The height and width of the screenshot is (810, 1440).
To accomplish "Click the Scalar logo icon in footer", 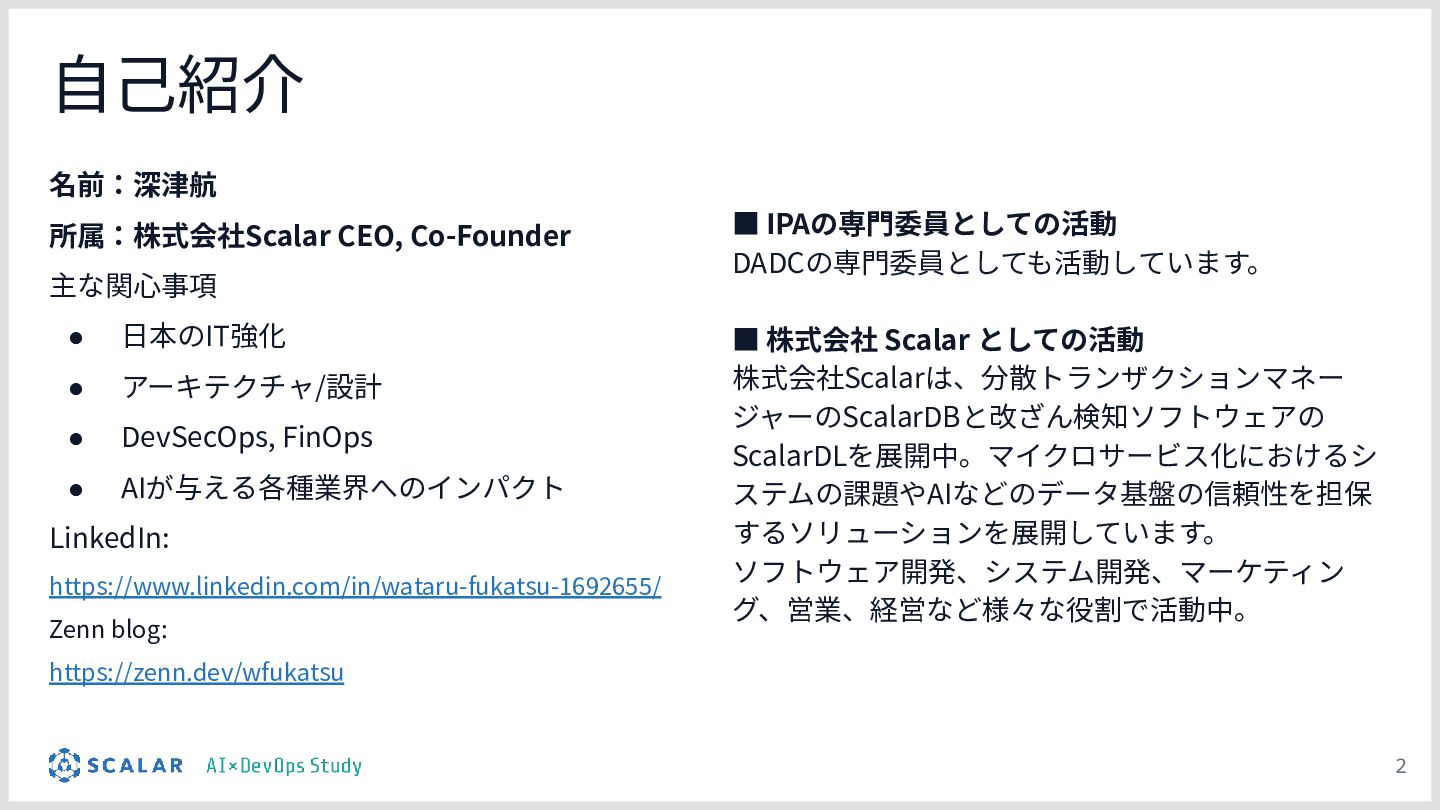I will tap(64, 765).
